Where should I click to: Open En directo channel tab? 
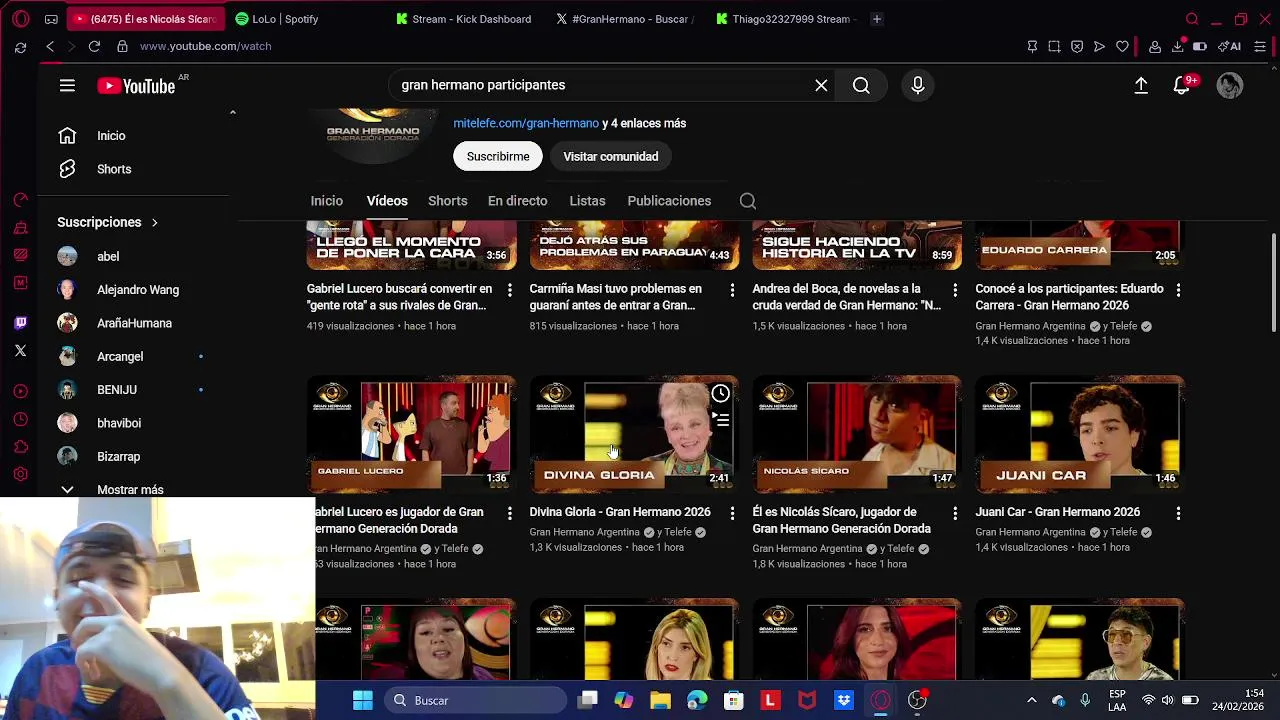(x=517, y=201)
